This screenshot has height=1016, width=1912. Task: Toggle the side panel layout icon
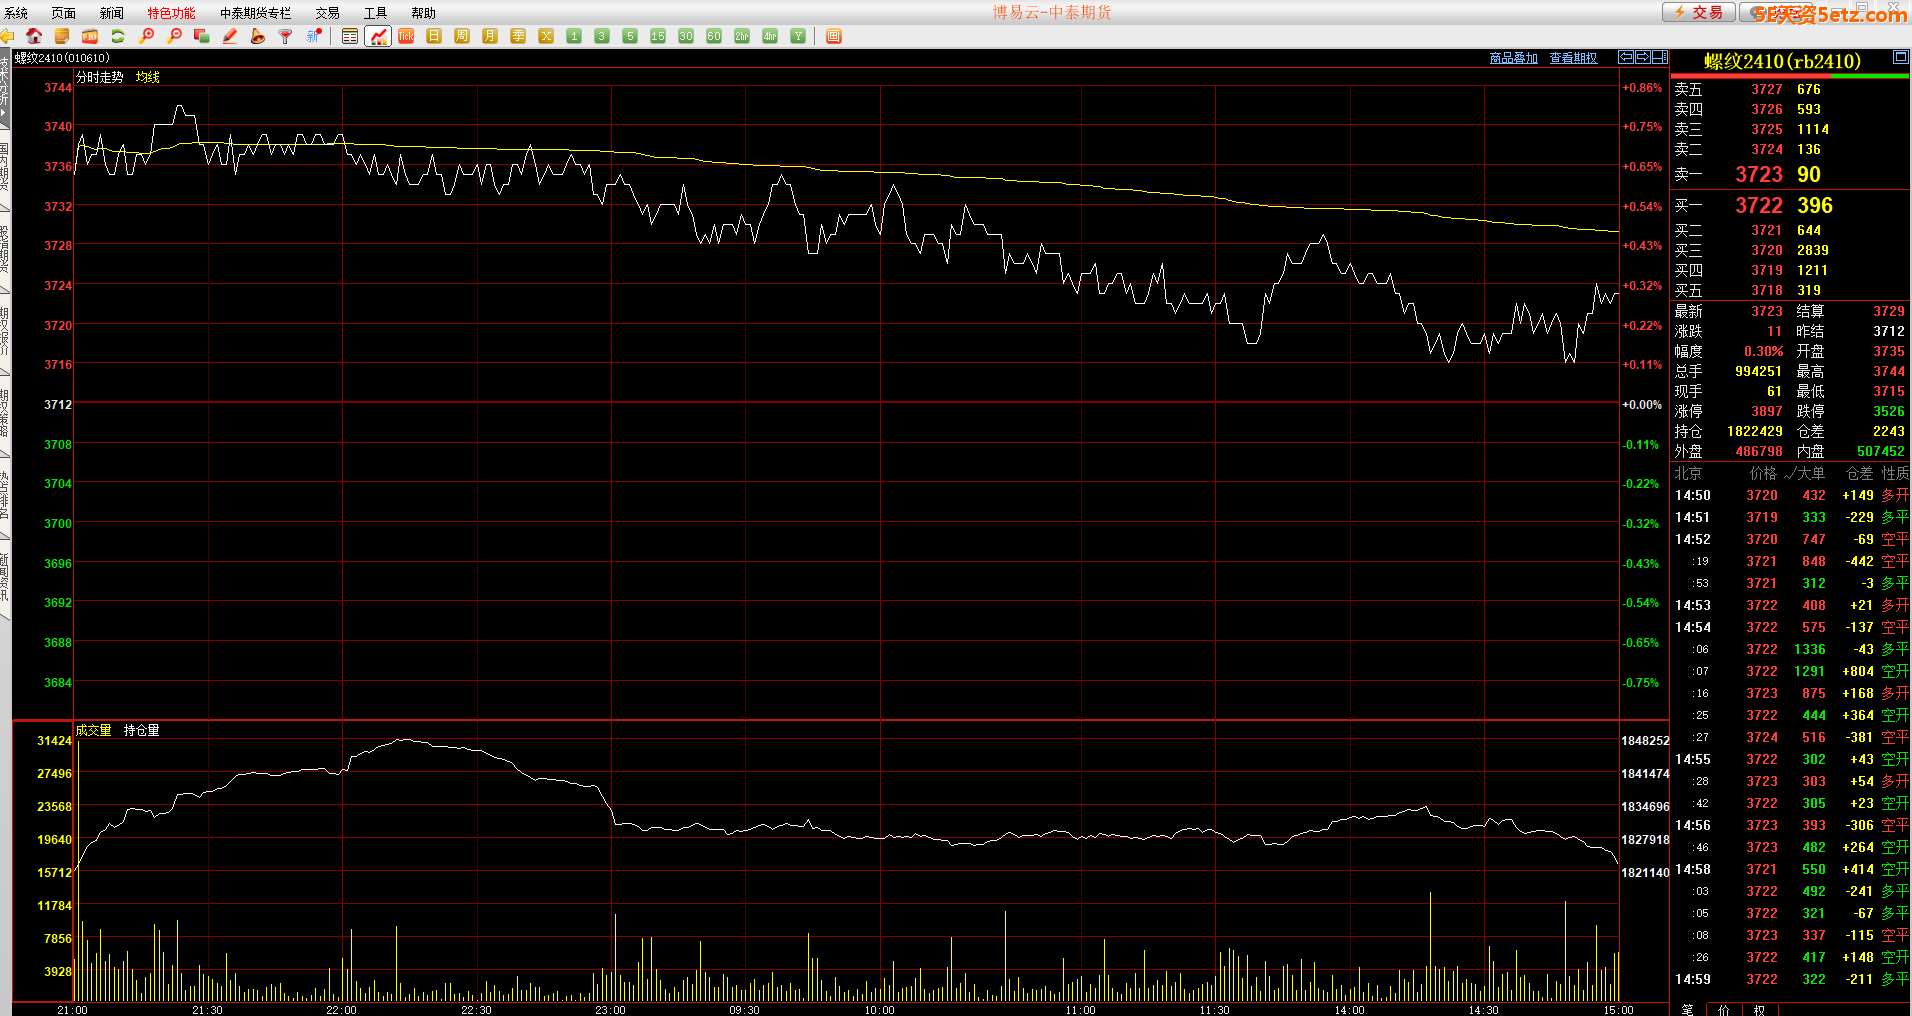[1660, 58]
